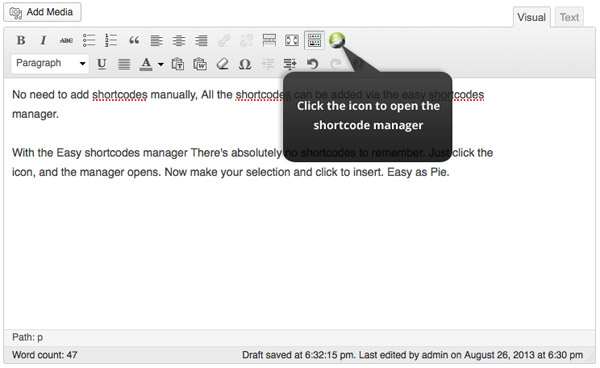The height and width of the screenshot is (368, 600).
Task: Click text 'With the Easy shortcodes manager'
Action: point(100,153)
